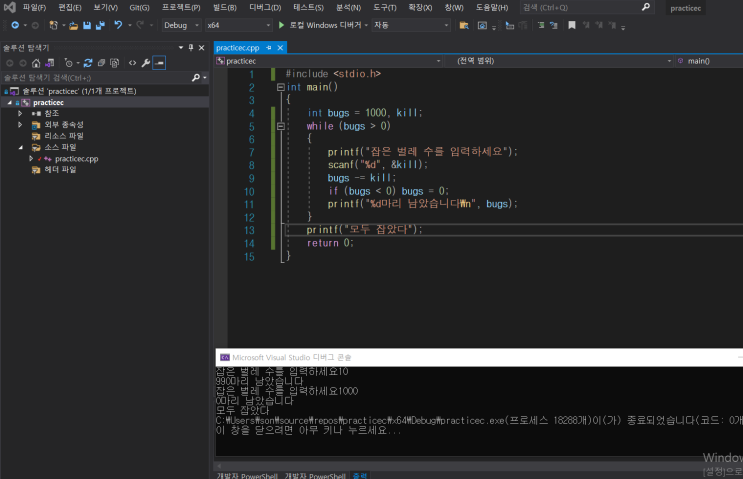
Task: Open the practicec project scope dropdown
Action: (328, 61)
